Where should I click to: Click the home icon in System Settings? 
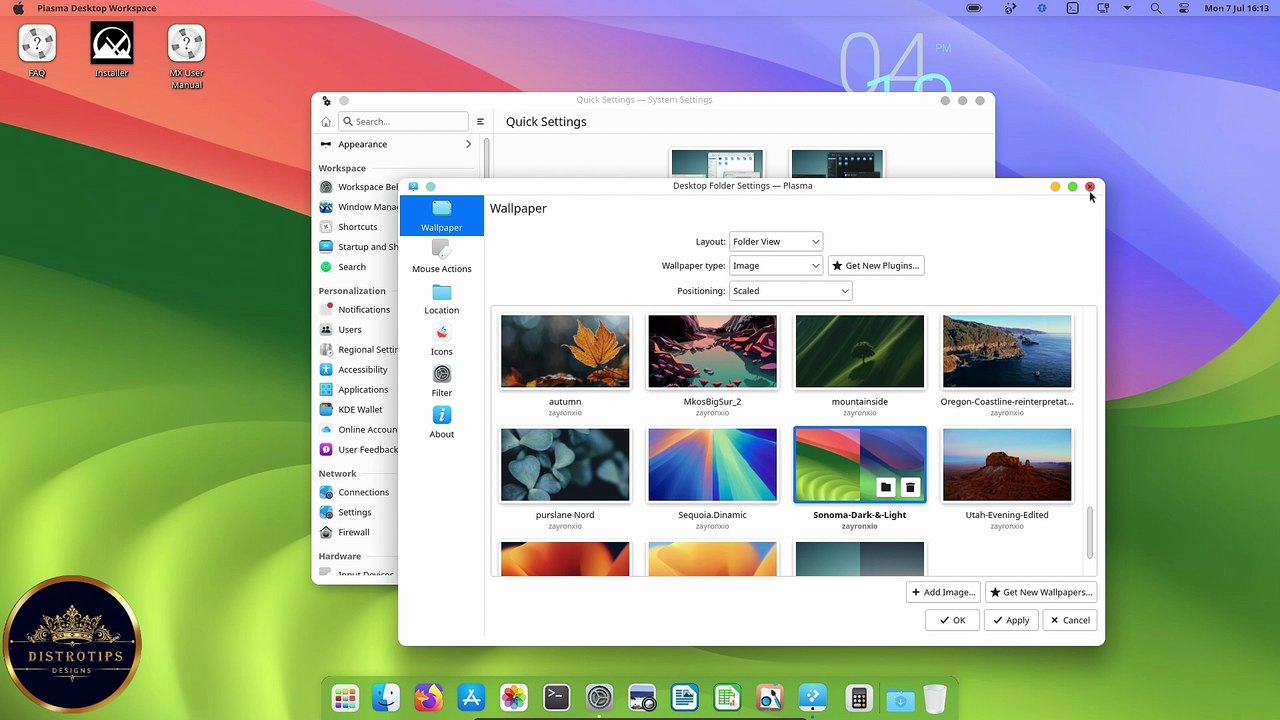click(x=326, y=122)
